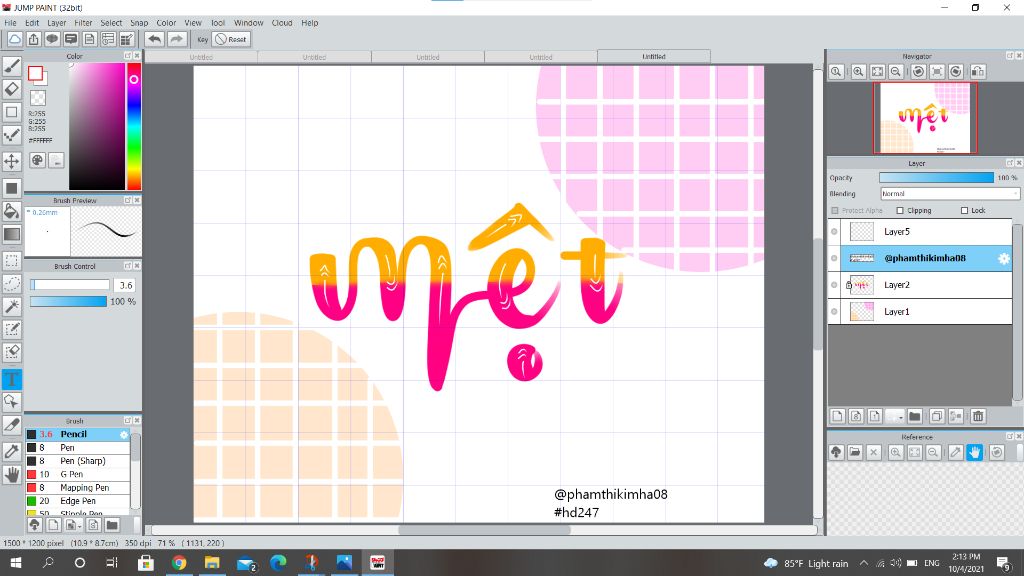Toggle the Clipping checkbox
Image resolution: width=1024 pixels, height=576 pixels.
[900, 210]
